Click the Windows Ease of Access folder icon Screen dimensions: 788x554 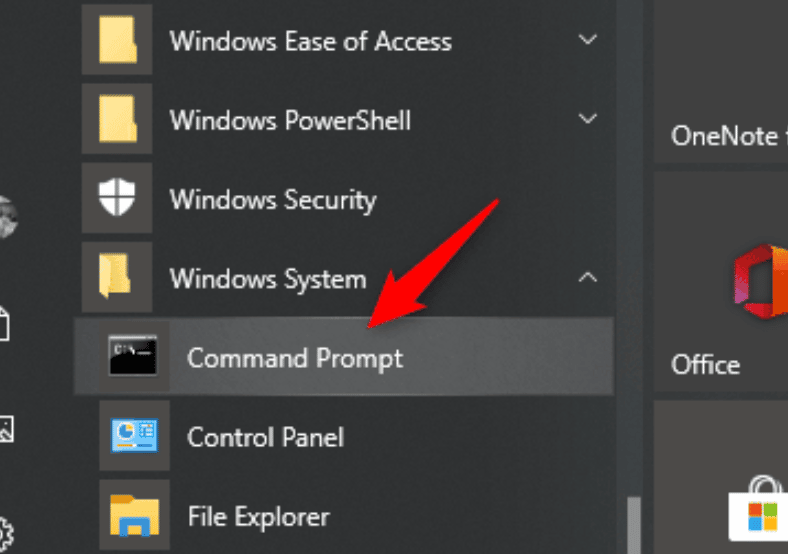[118, 40]
